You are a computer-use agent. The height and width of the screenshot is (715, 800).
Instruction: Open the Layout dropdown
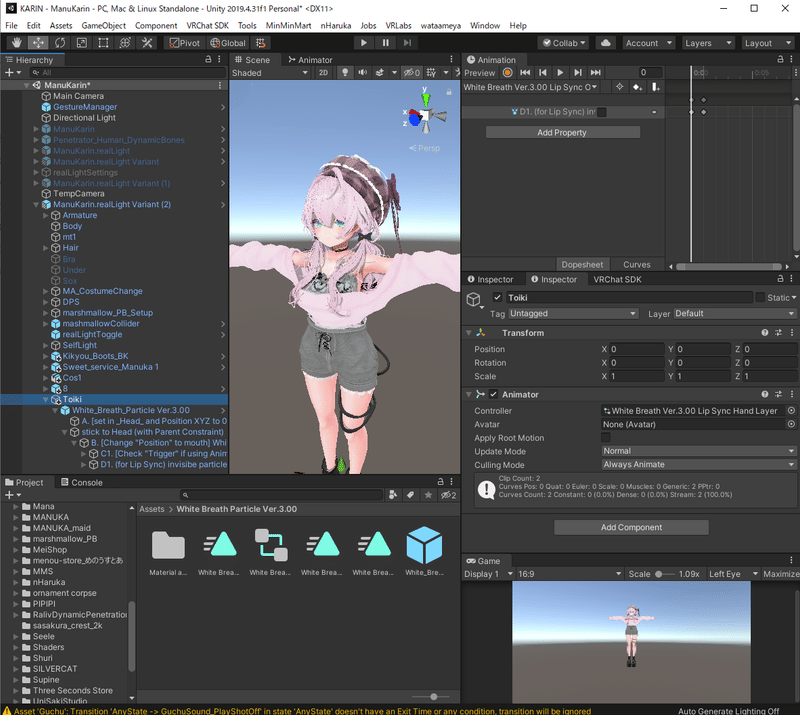coord(768,43)
